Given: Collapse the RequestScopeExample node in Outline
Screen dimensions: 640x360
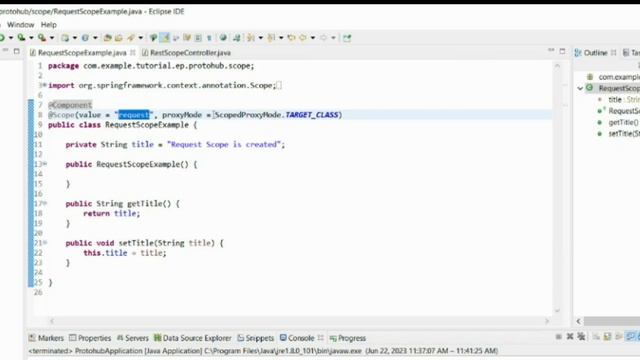Looking at the screenshot, I should pos(580,88).
